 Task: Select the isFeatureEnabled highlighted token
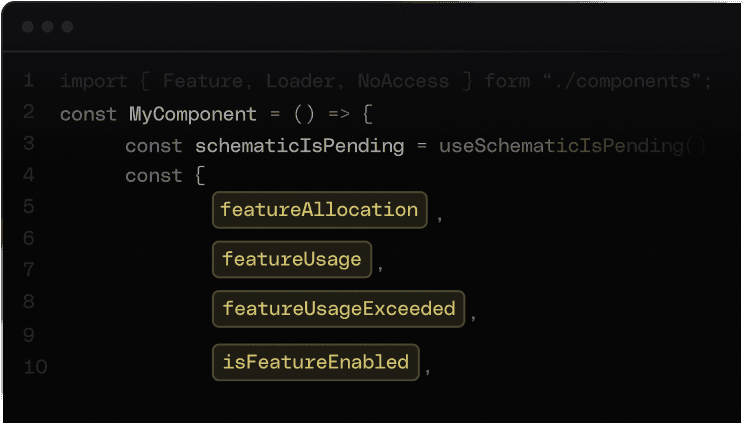point(315,361)
